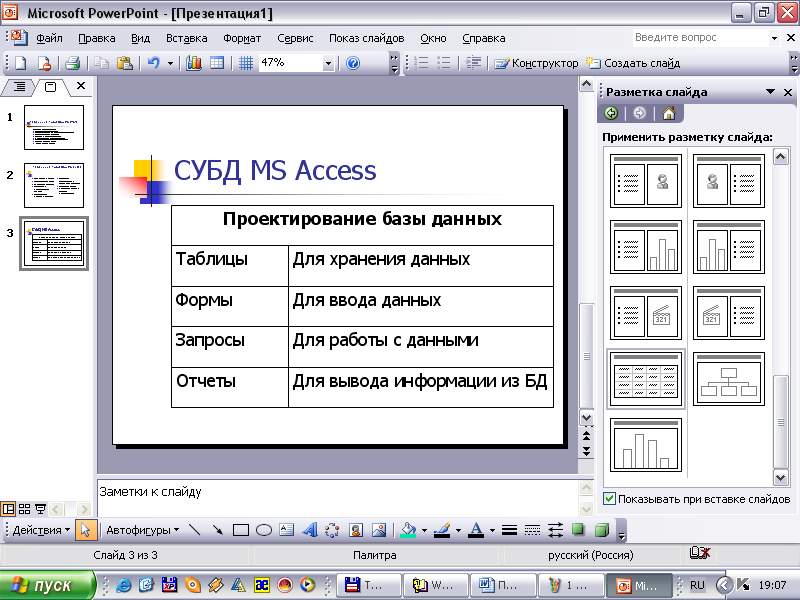Click the Заметки к слайду notes field
Viewport: 800px width, 600px height.
pyautogui.click(x=337, y=498)
